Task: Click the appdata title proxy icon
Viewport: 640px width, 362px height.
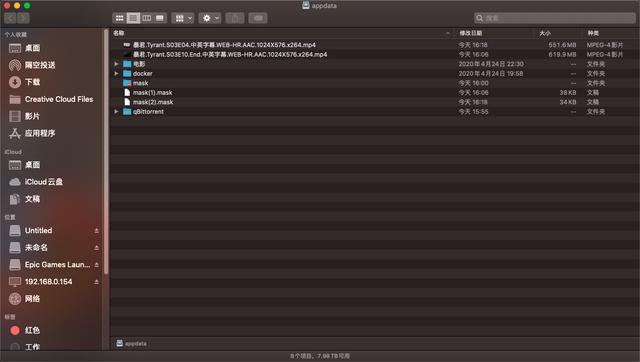Action: click(x=306, y=5)
